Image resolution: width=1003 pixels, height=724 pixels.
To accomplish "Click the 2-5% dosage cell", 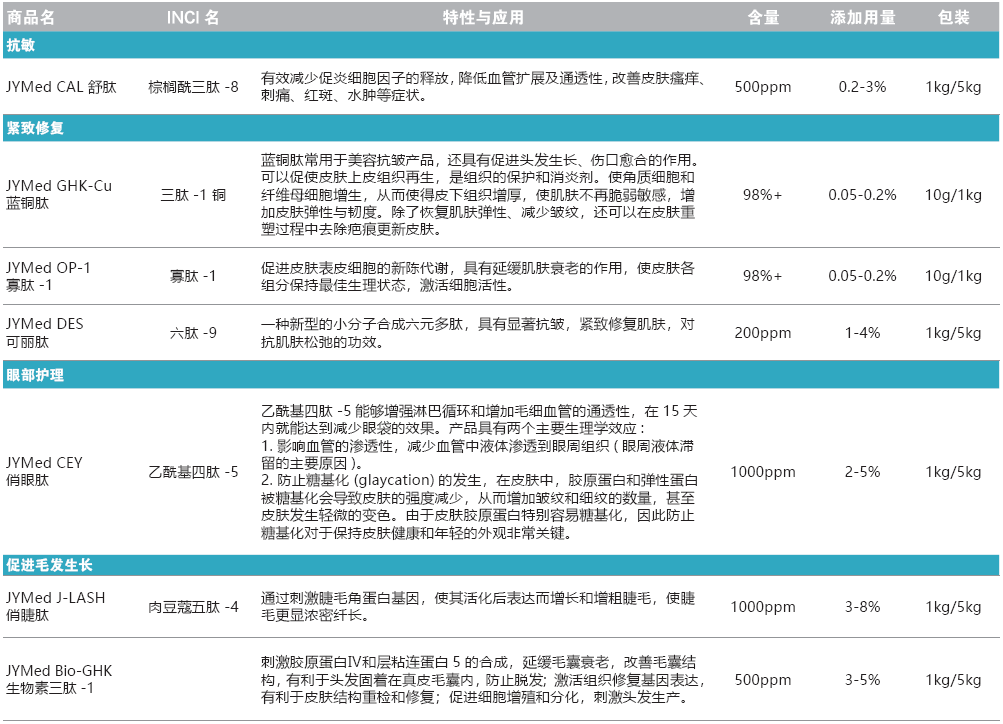I will [x=862, y=472].
